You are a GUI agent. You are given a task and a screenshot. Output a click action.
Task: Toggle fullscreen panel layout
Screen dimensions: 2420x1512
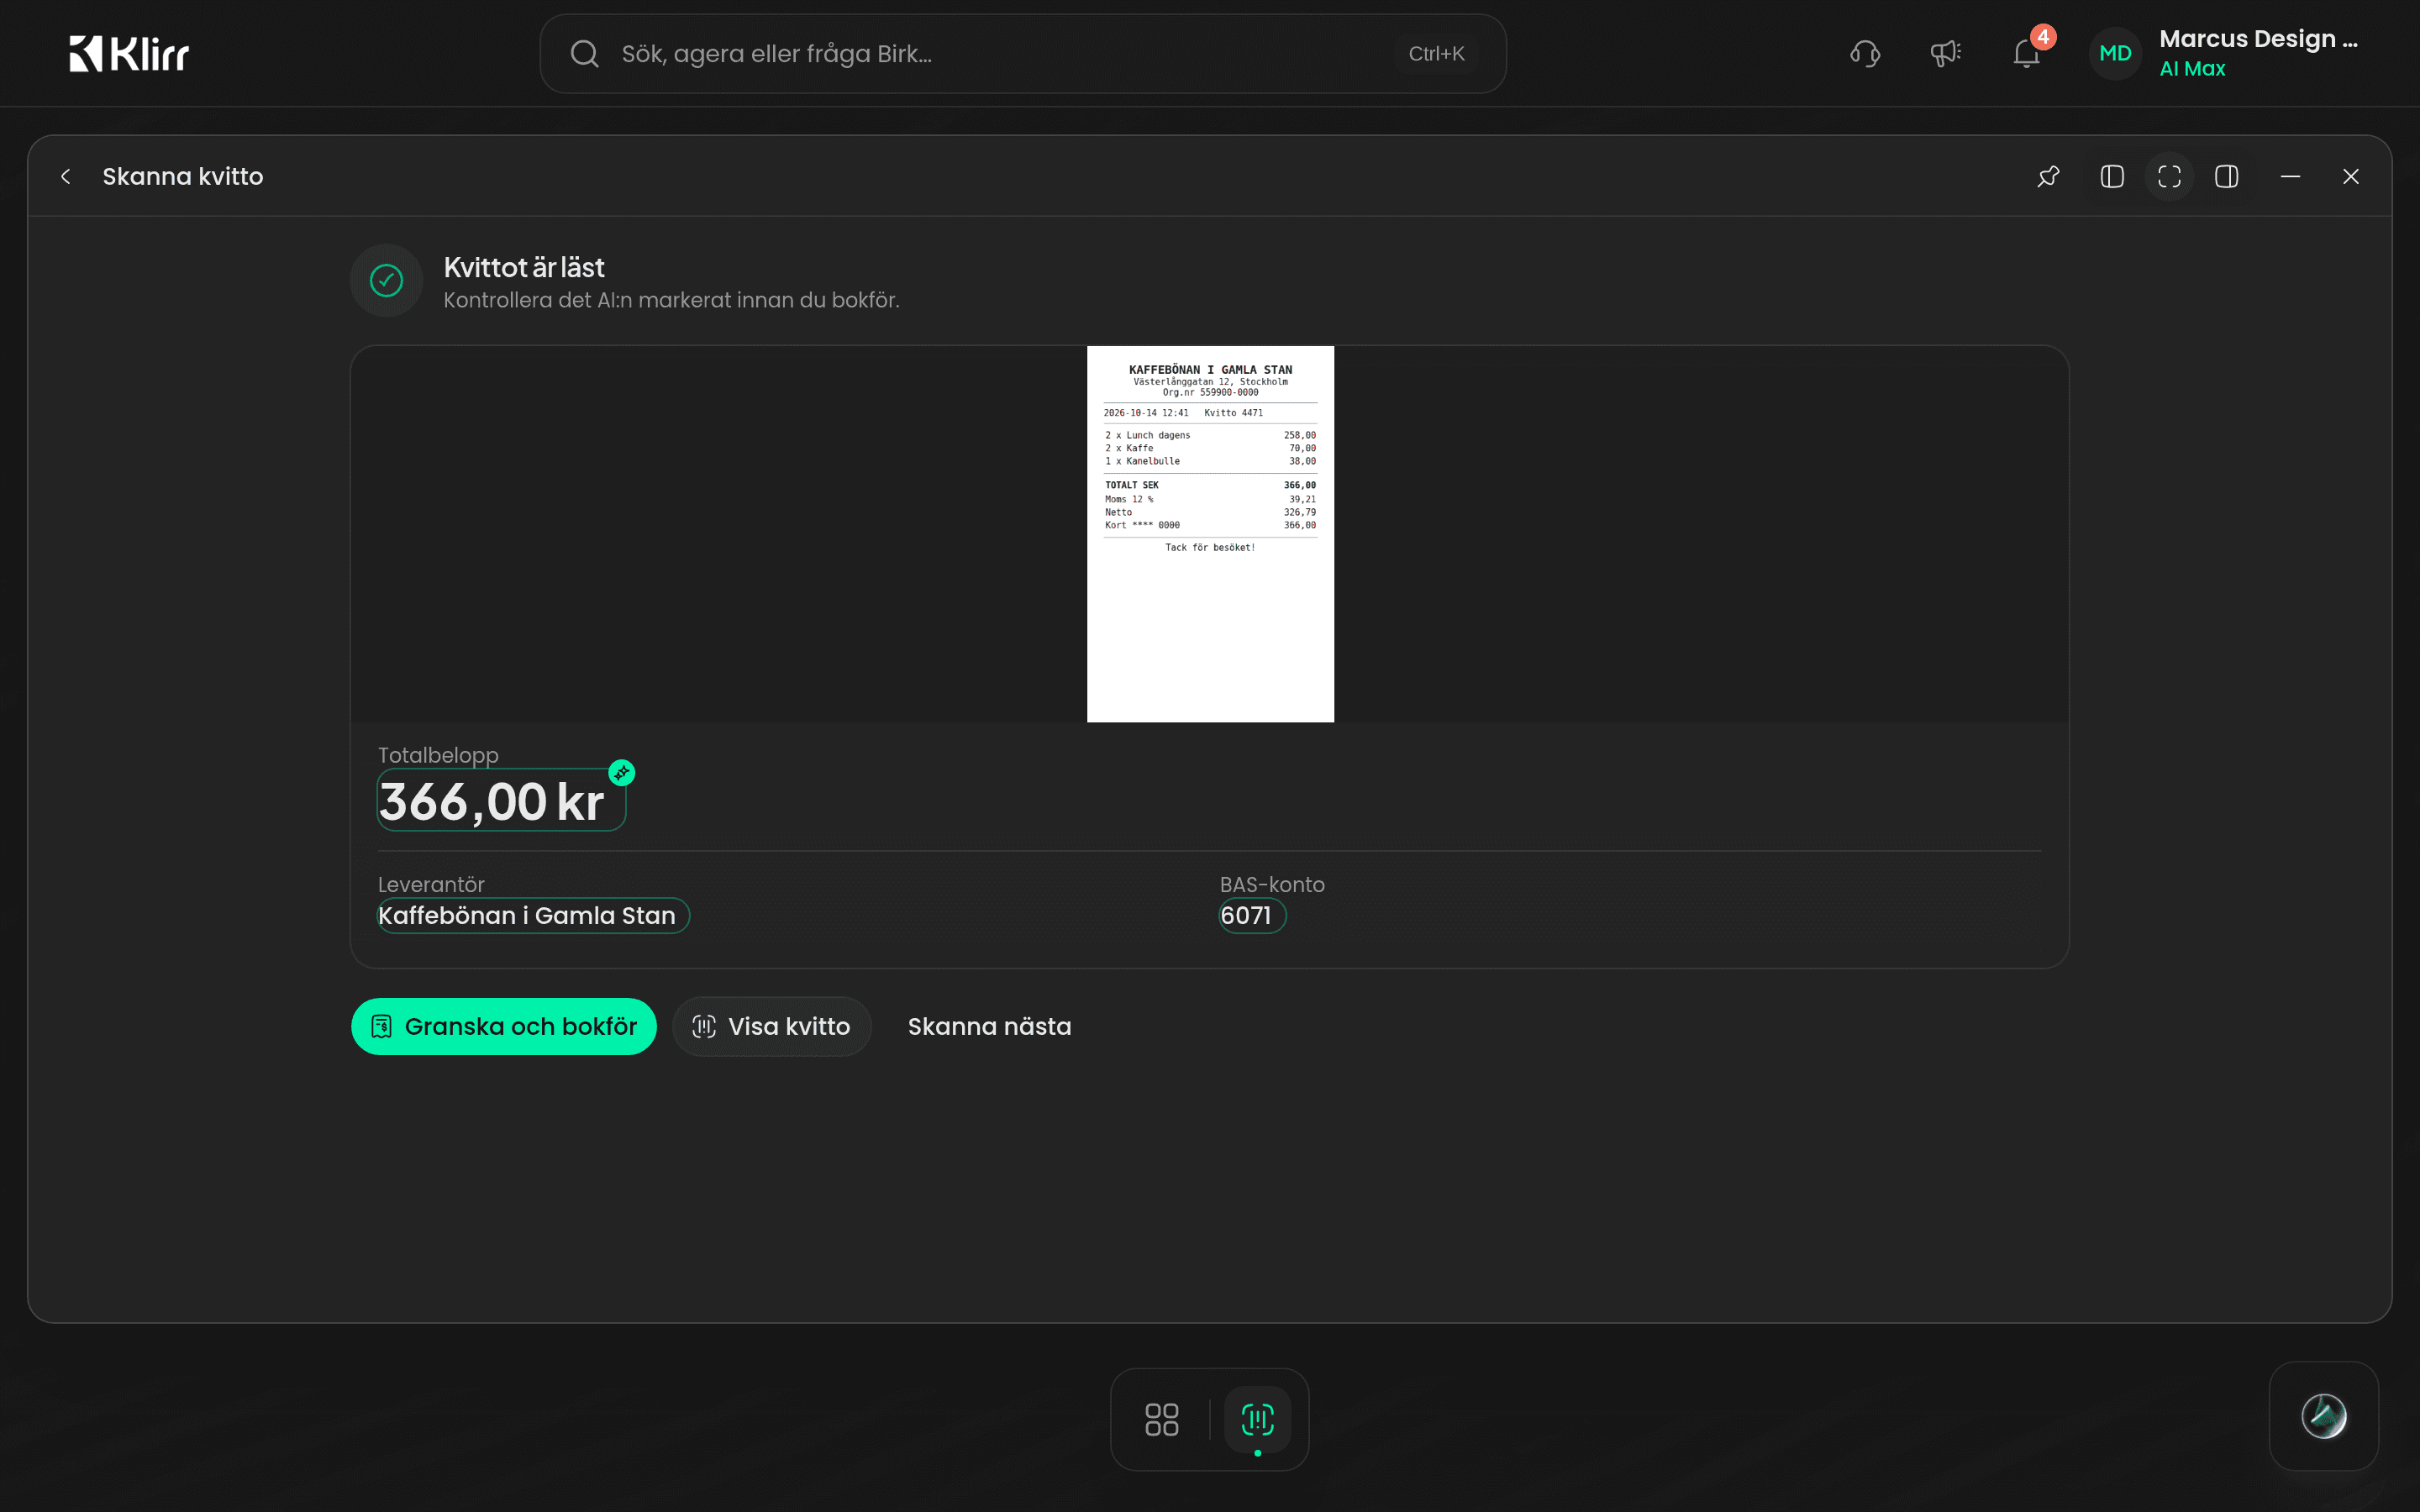(2169, 177)
